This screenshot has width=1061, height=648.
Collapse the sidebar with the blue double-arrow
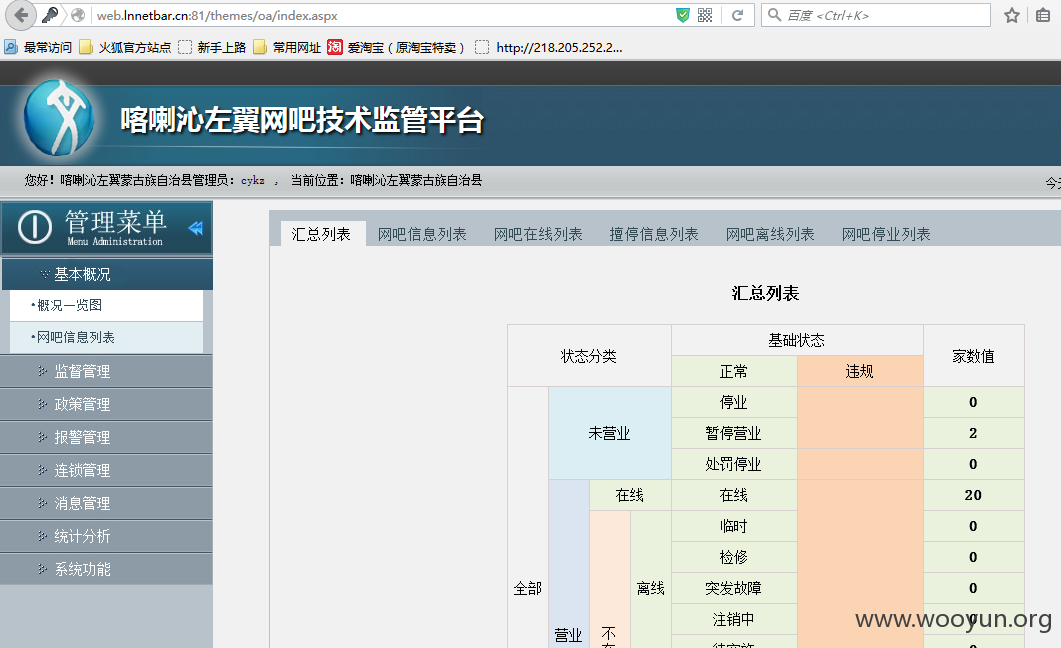pyautogui.click(x=196, y=228)
